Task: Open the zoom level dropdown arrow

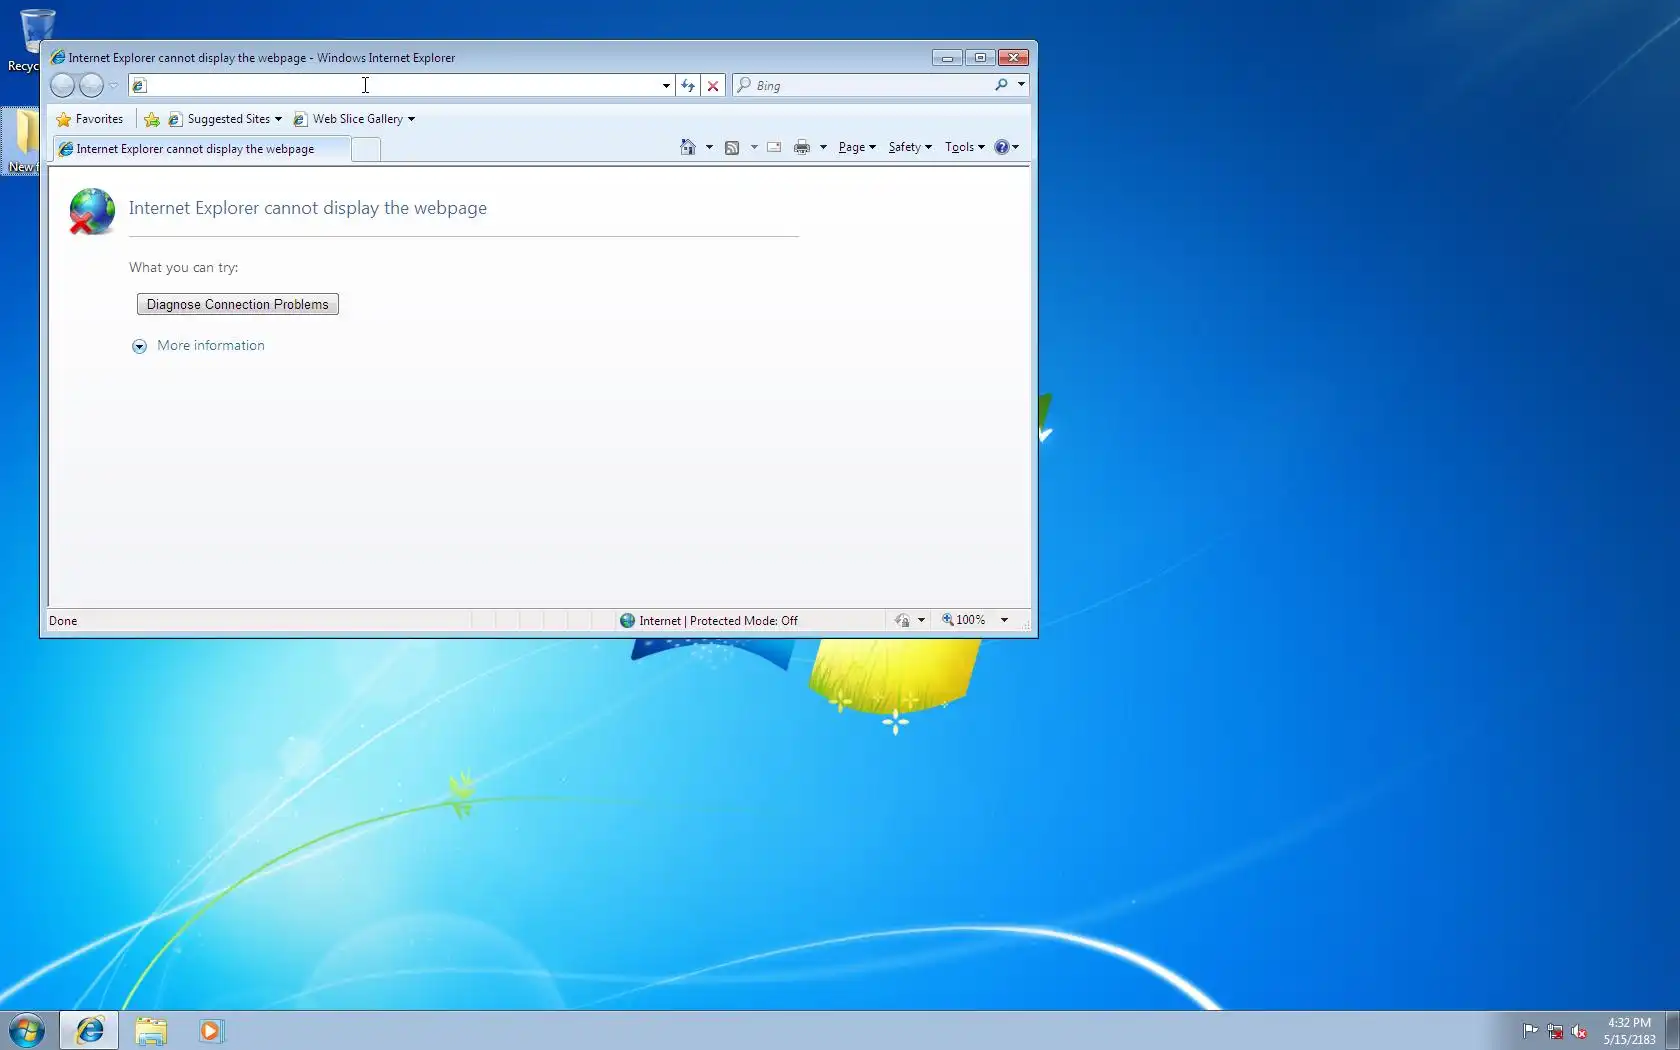Action: (1004, 620)
